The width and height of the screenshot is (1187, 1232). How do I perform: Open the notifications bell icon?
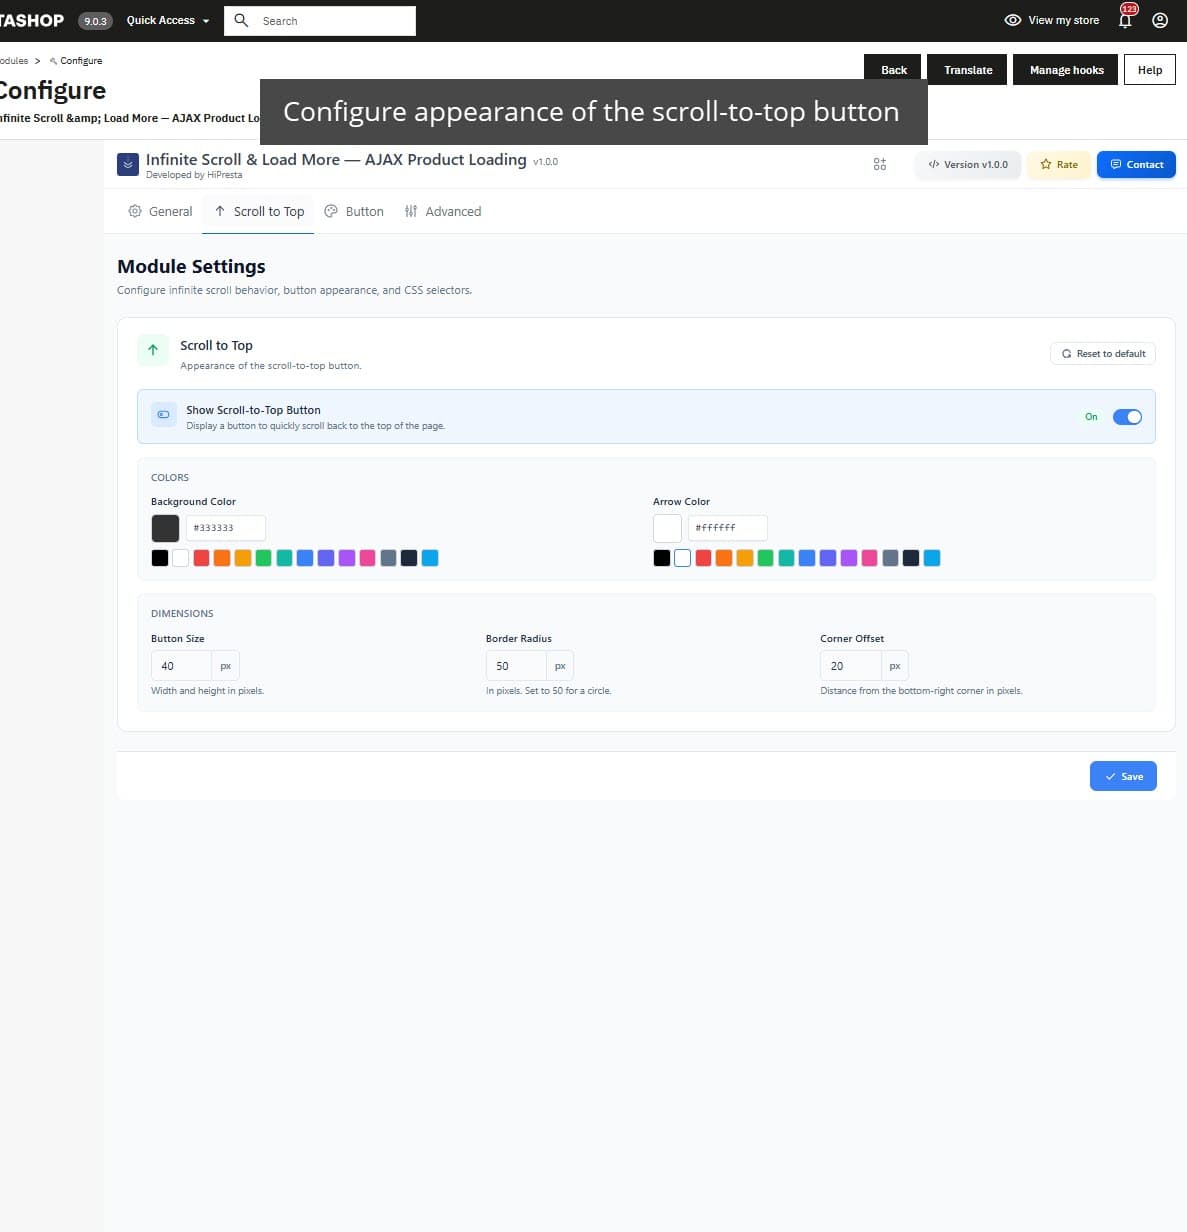(x=1125, y=20)
